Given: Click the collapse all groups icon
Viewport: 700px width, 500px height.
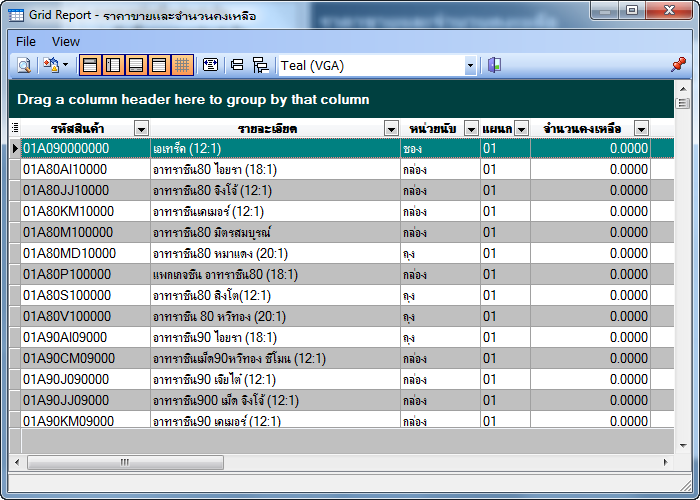Looking at the screenshot, I should coord(238,65).
